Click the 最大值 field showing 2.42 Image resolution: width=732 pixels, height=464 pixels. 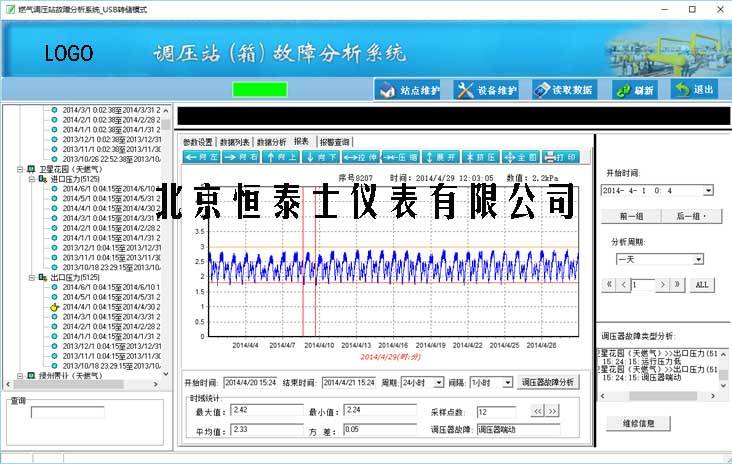[x=267, y=410]
